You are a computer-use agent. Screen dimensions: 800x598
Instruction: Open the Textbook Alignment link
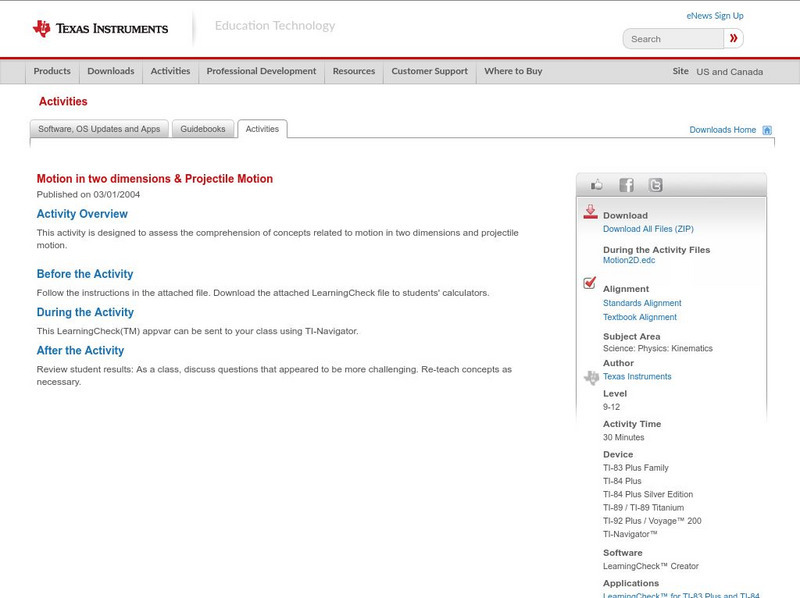pyautogui.click(x=640, y=317)
